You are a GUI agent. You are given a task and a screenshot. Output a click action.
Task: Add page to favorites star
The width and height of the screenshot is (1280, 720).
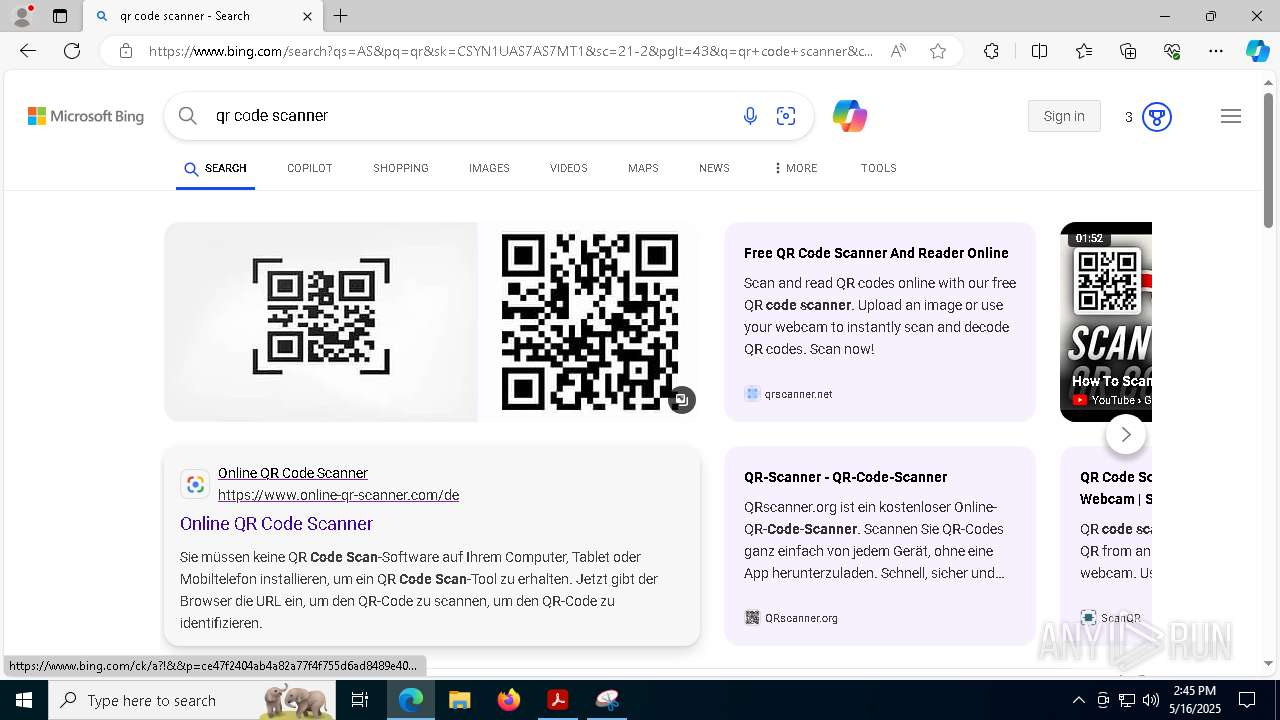[x=938, y=51]
